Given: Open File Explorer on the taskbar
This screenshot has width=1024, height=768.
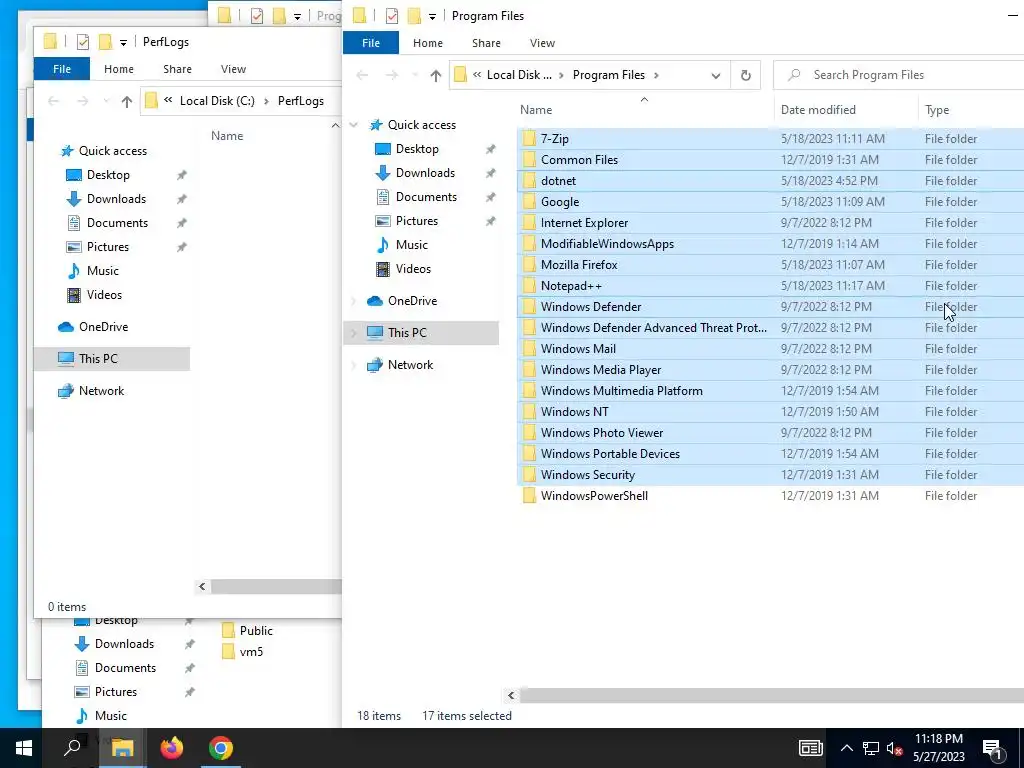Looking at the screenshot, I should click(x=122, y=748).
